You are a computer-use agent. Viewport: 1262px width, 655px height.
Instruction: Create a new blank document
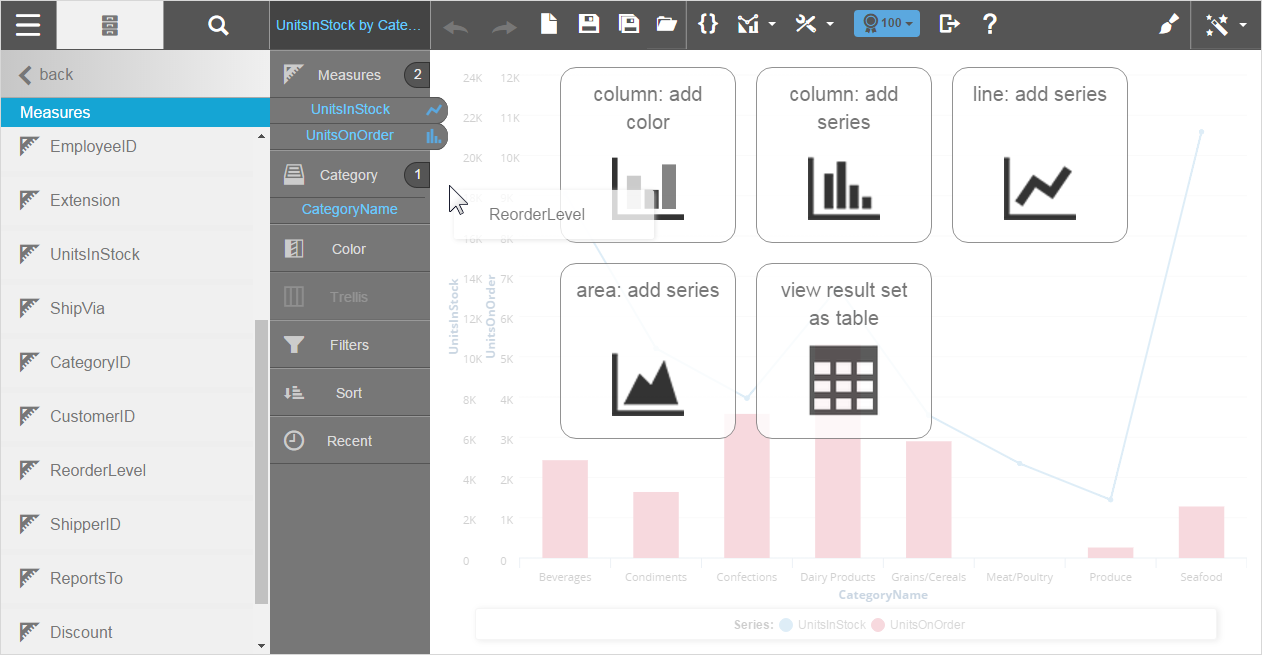coord(549,25)
